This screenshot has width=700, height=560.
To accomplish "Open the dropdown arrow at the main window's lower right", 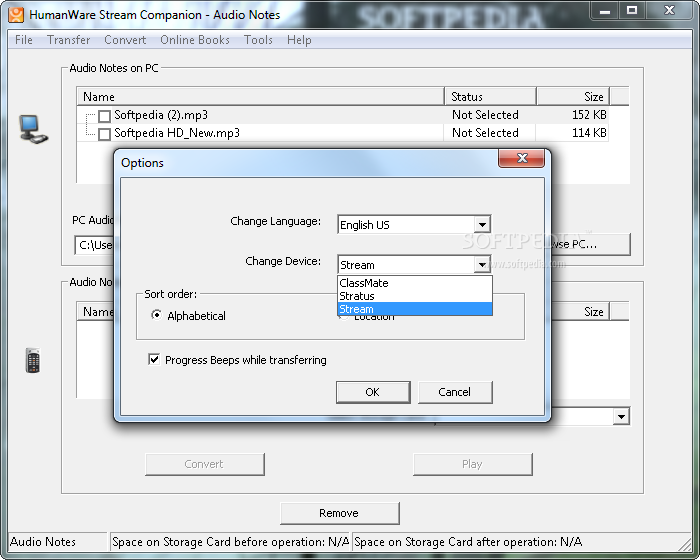I will pyautogui.click(x=621, y=417).
